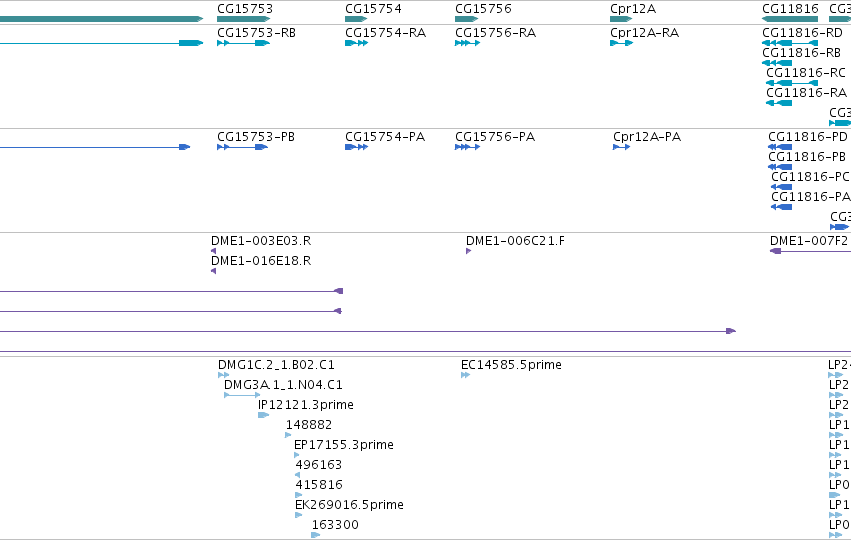The image size is (851, 540).
Task: Select the Cpr12A gene feature
Action: pyautogui.click(x=621, y=19)
